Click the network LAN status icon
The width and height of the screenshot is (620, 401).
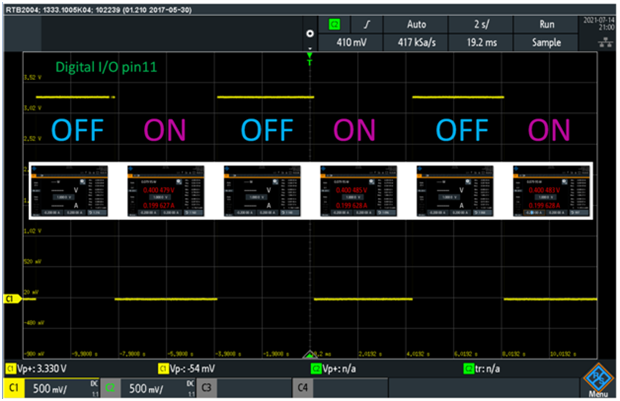click(x=605, y=43)
